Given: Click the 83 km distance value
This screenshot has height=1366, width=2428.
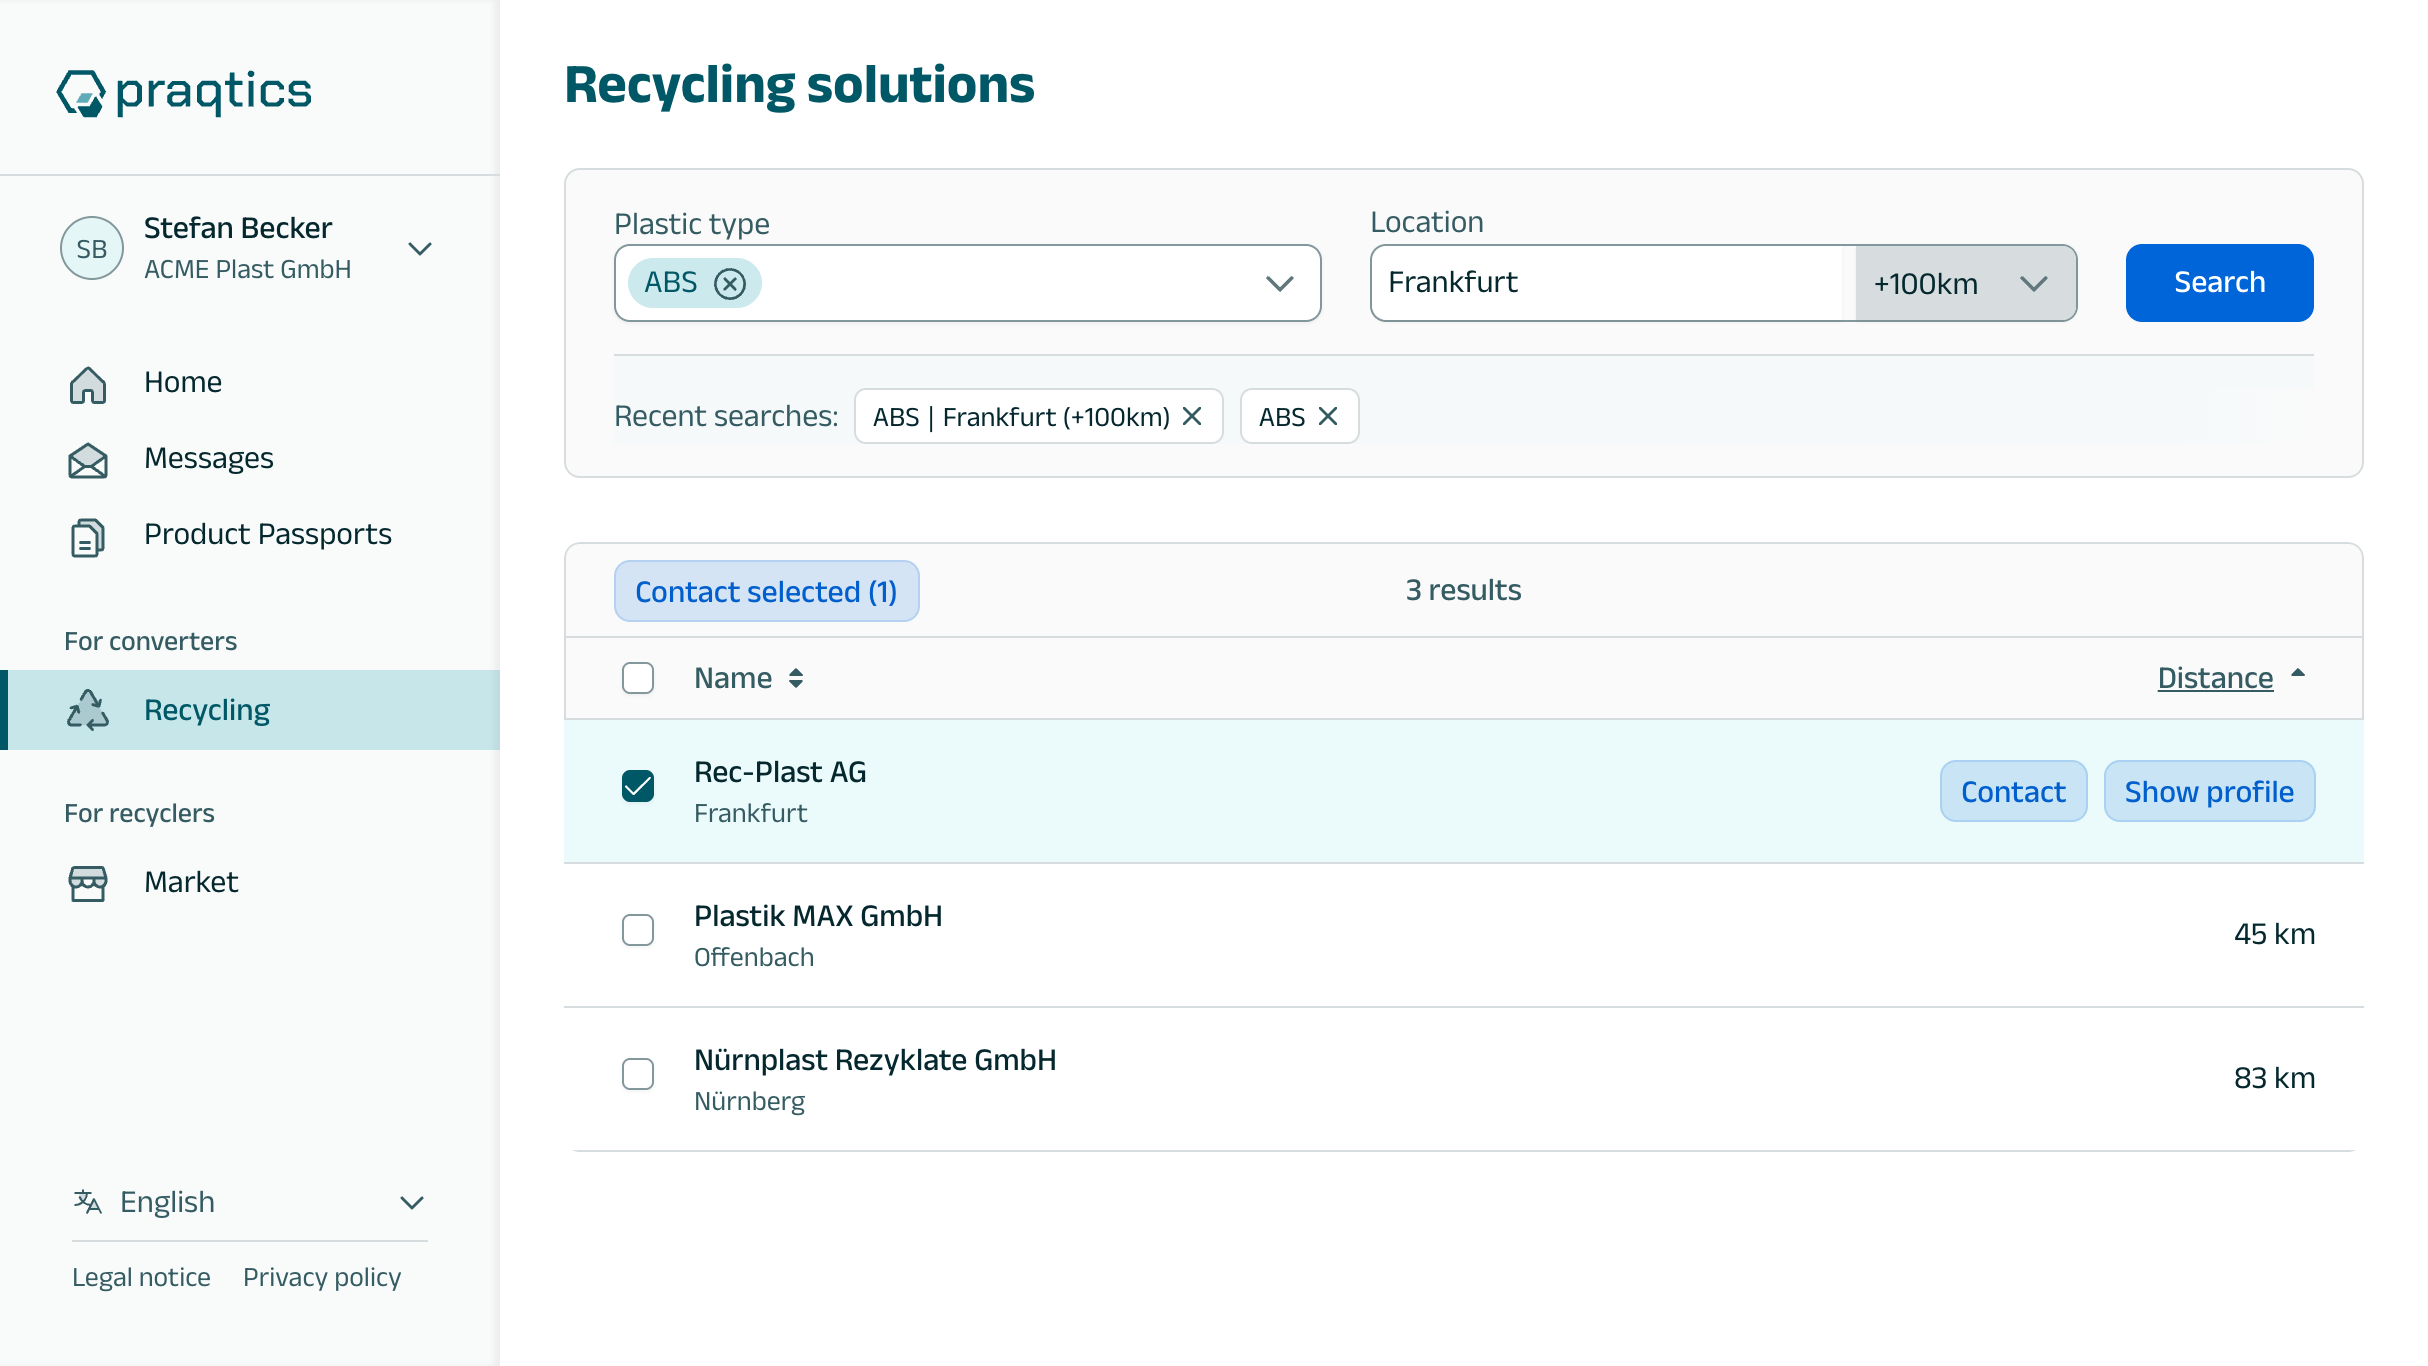Looking at the screenshot, I should (x=2274, y=1078).
